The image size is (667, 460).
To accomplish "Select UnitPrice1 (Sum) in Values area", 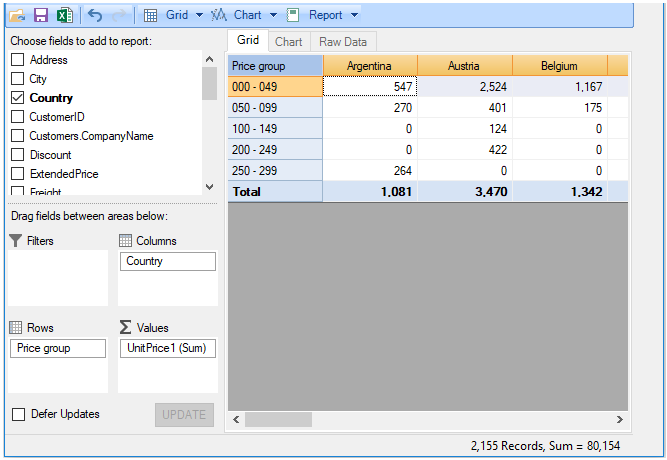I will pyautogui.click(x=166, y=348).
